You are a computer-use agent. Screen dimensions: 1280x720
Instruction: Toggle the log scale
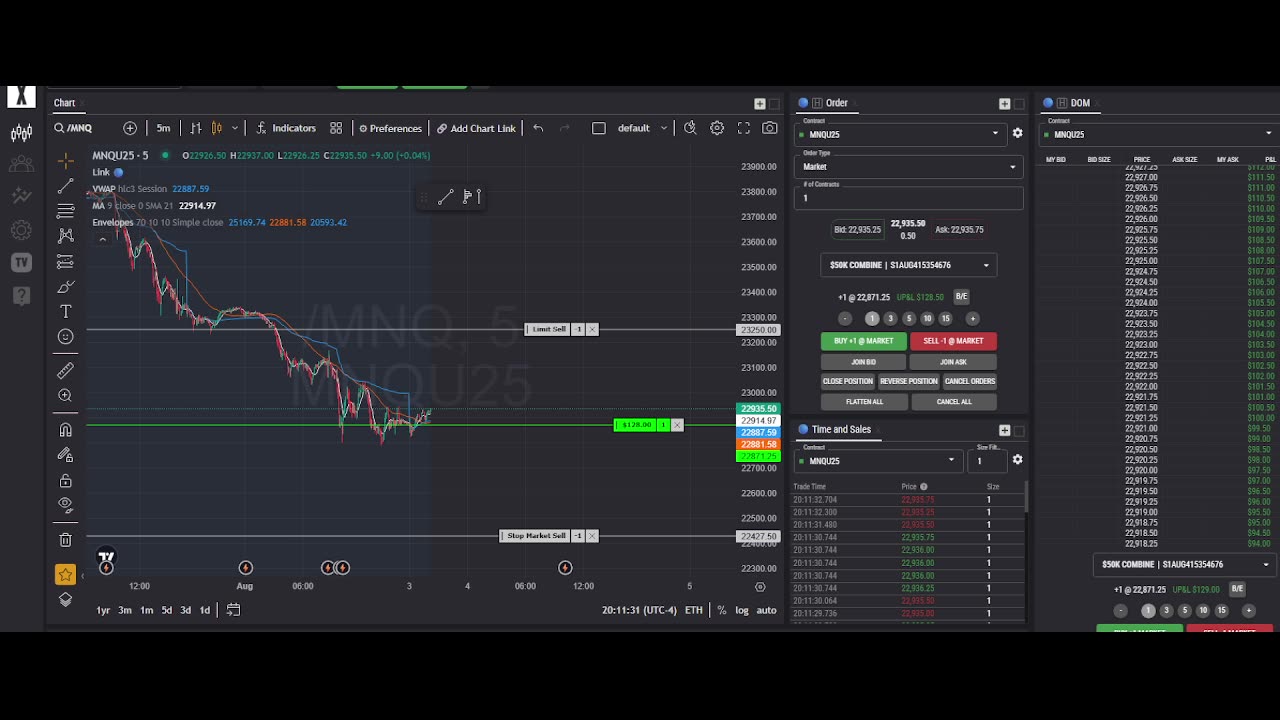[x=742, y=610]
